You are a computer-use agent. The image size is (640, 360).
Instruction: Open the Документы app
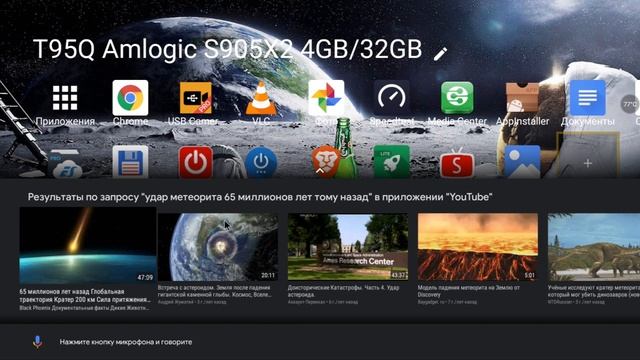587,98
